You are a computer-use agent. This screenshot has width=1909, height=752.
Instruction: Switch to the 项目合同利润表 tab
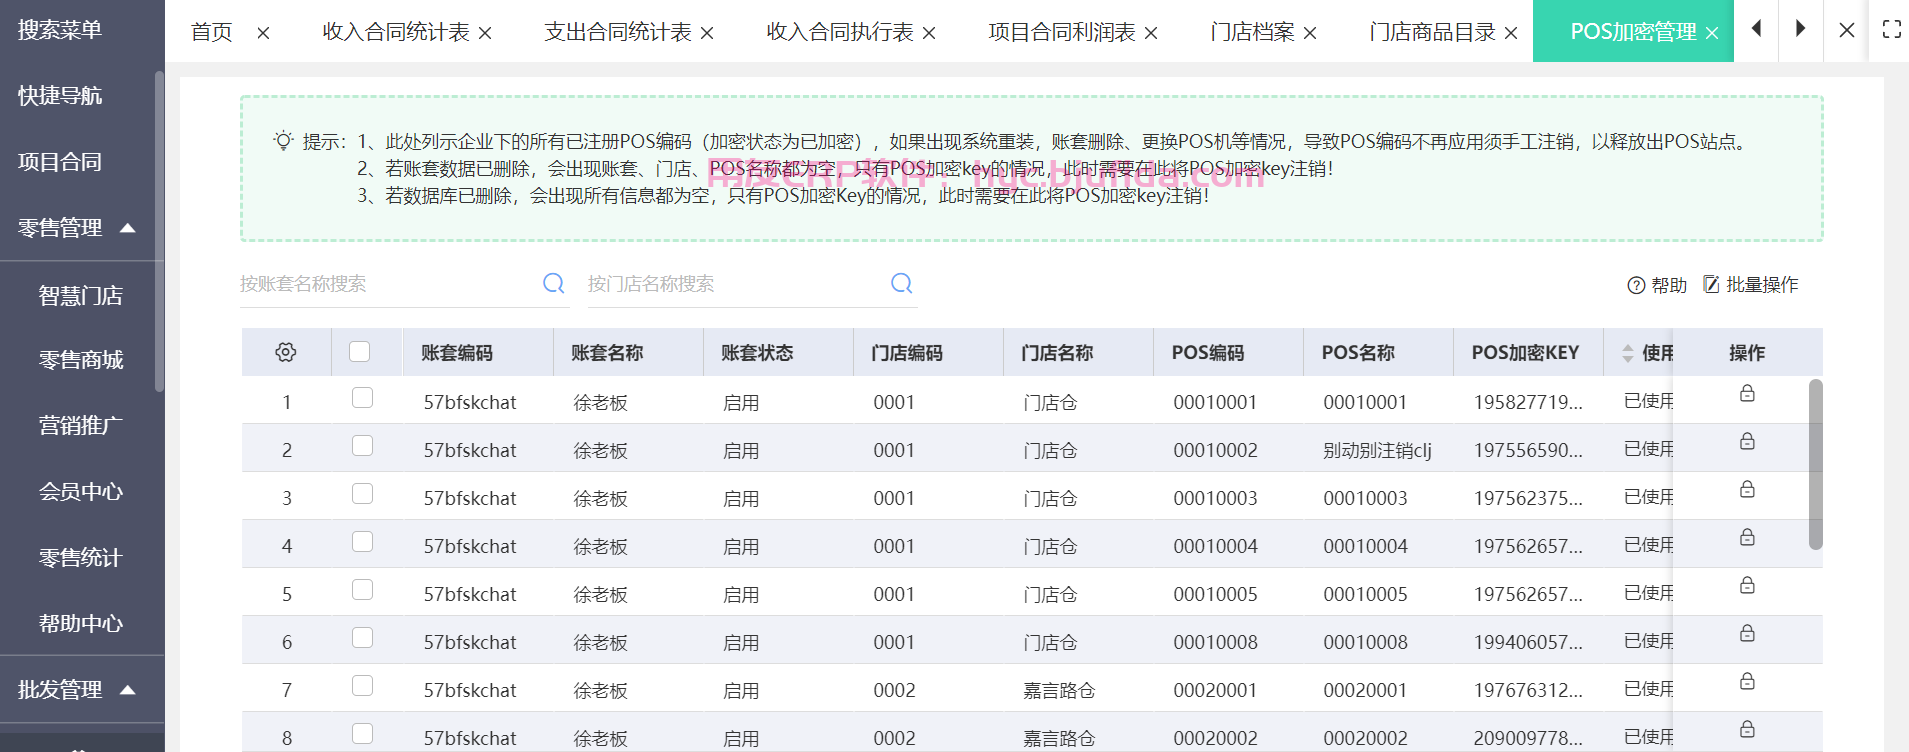[x=1062, y=32]
